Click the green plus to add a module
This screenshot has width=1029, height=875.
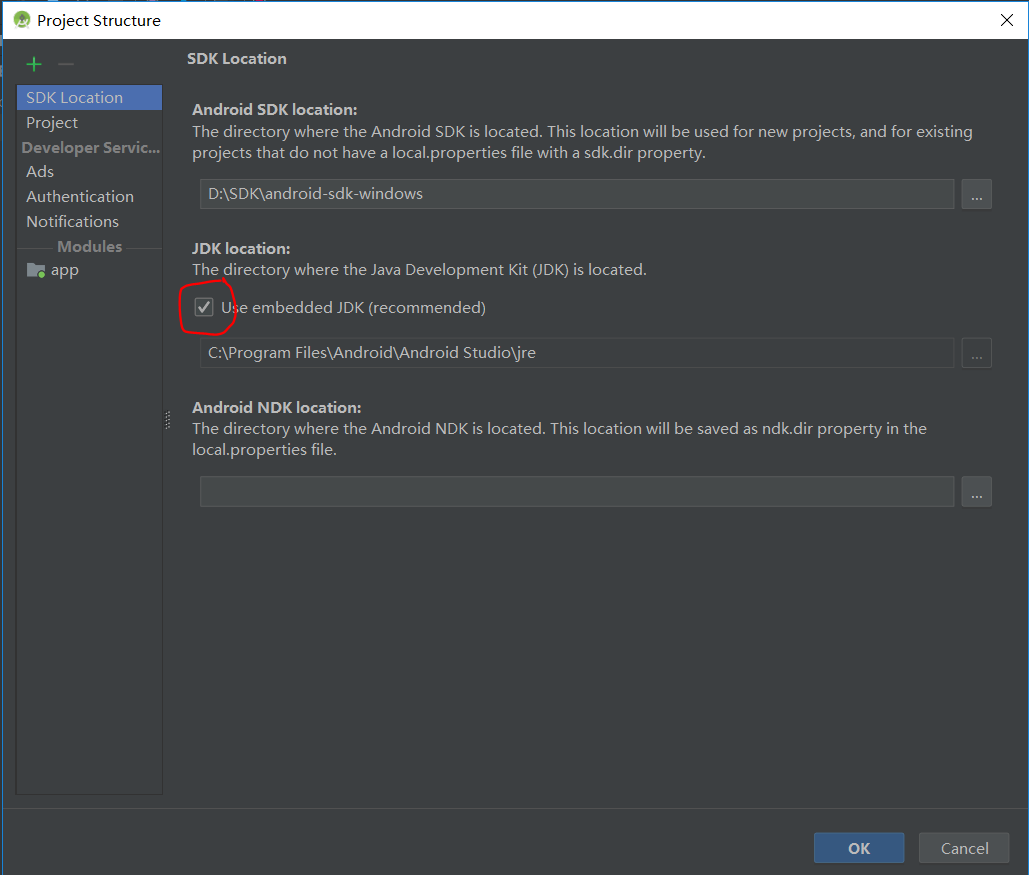[x=33, y=63]
